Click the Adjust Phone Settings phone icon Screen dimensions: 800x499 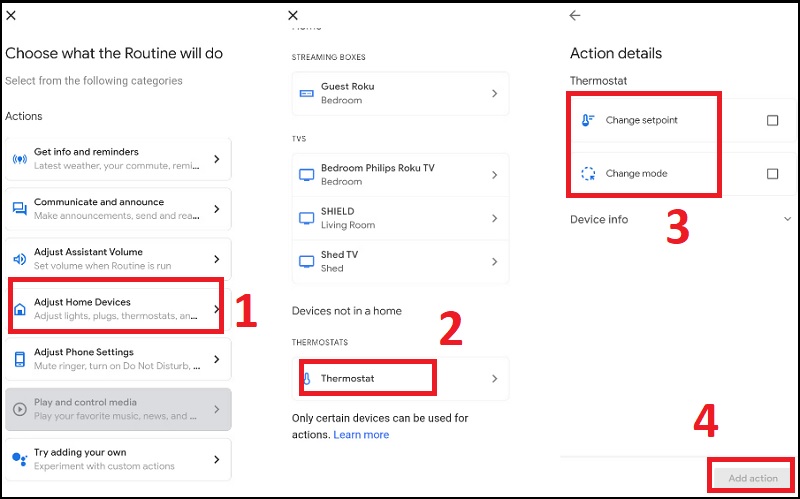point(19,359)
